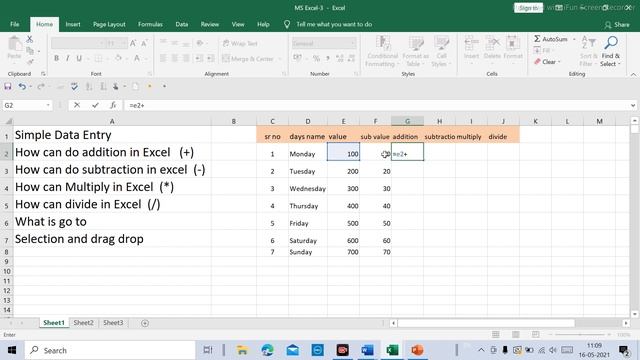Click the Sign in button
640x360 pixels.
click(x=528, y=8)
